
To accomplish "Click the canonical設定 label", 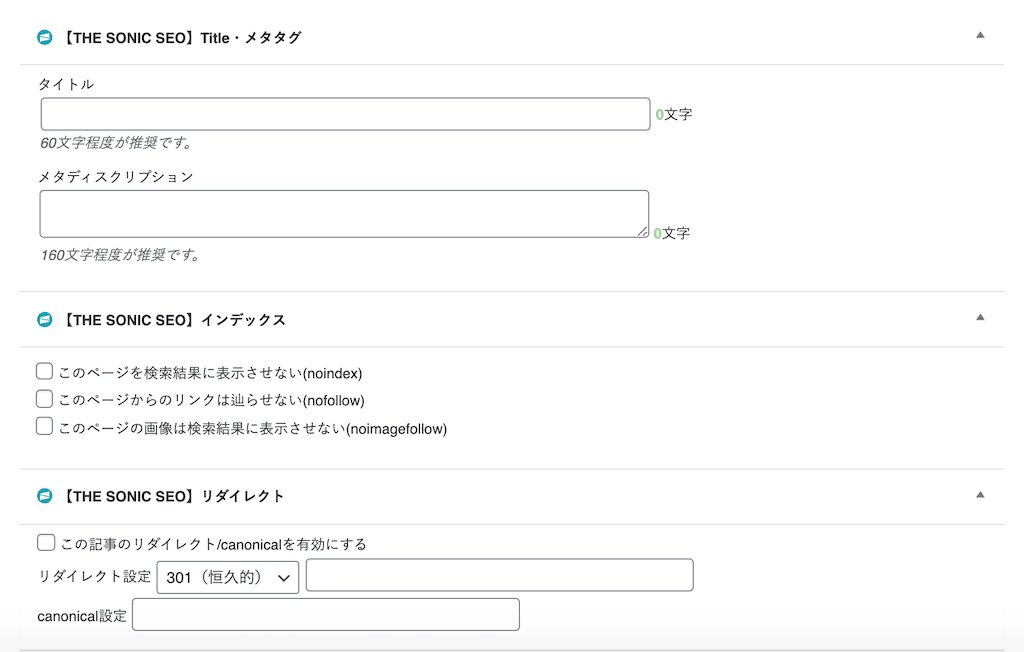I will point(82,616).
